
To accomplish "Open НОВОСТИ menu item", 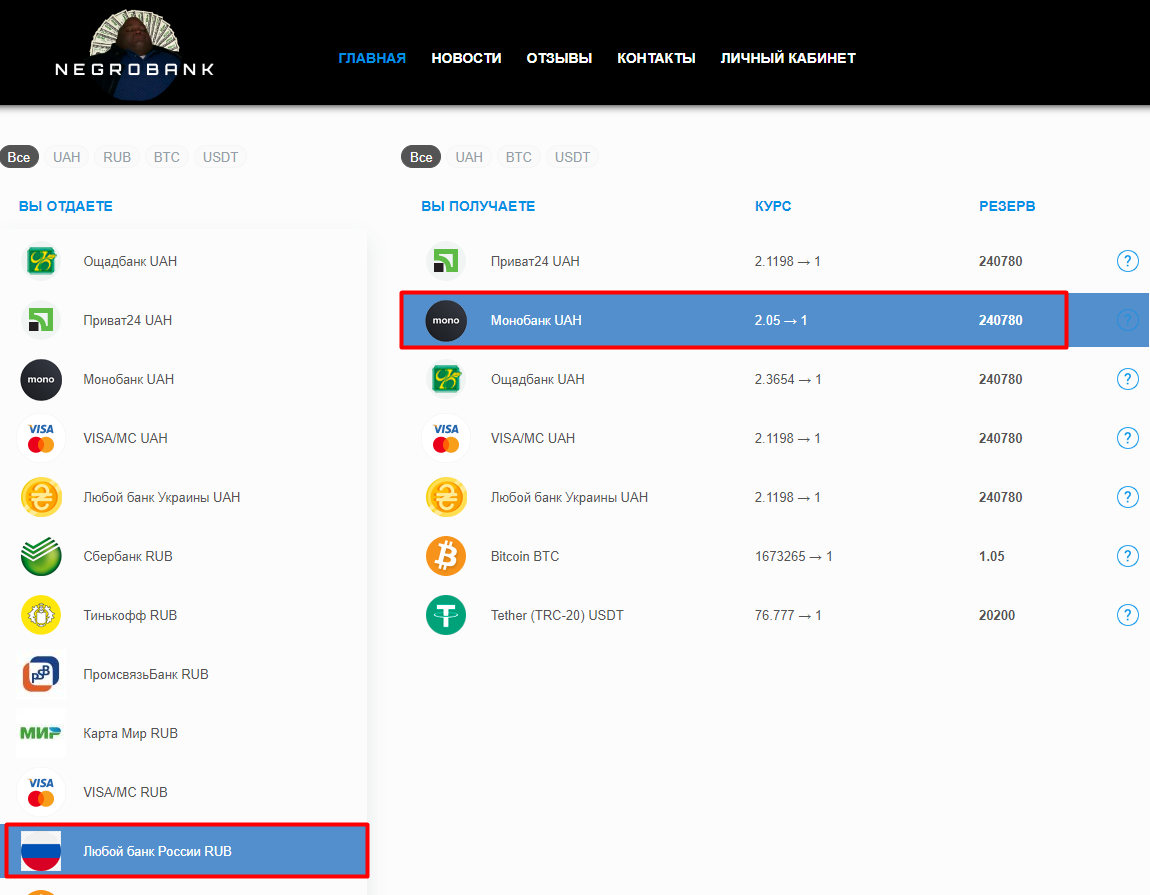I will 466,58.
